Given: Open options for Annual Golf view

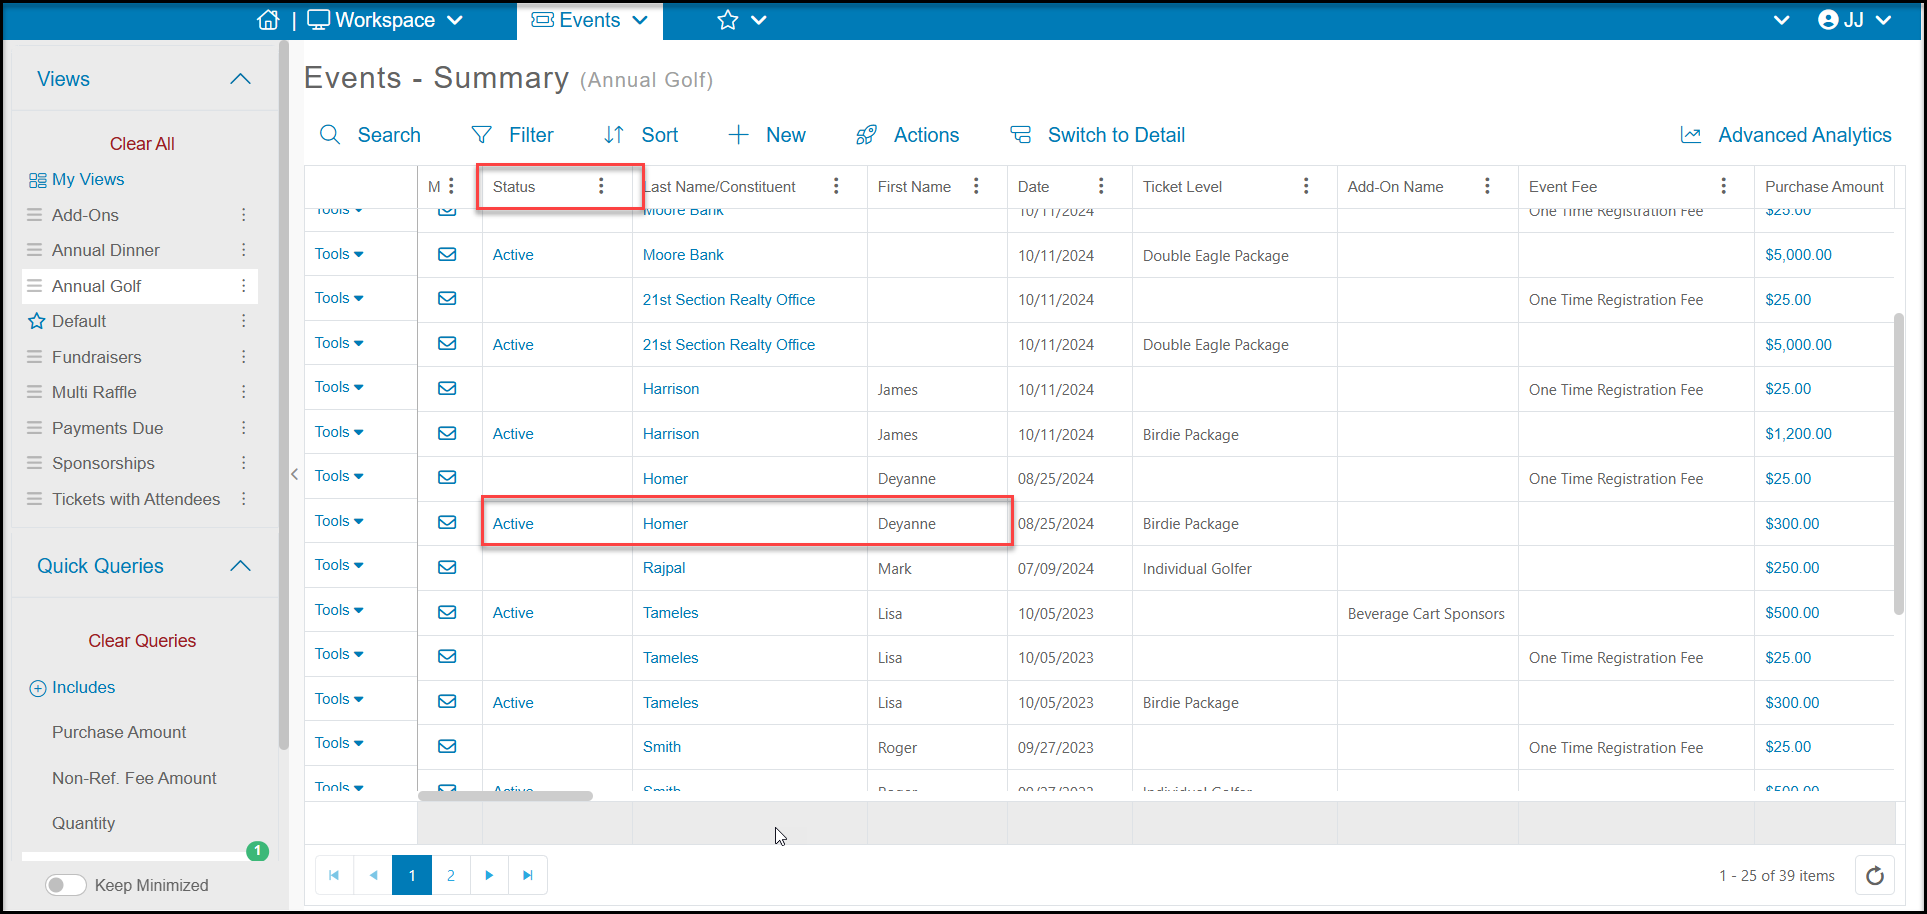Looking at the screenshot, I should pyautogui.click(x=243, y=286).
